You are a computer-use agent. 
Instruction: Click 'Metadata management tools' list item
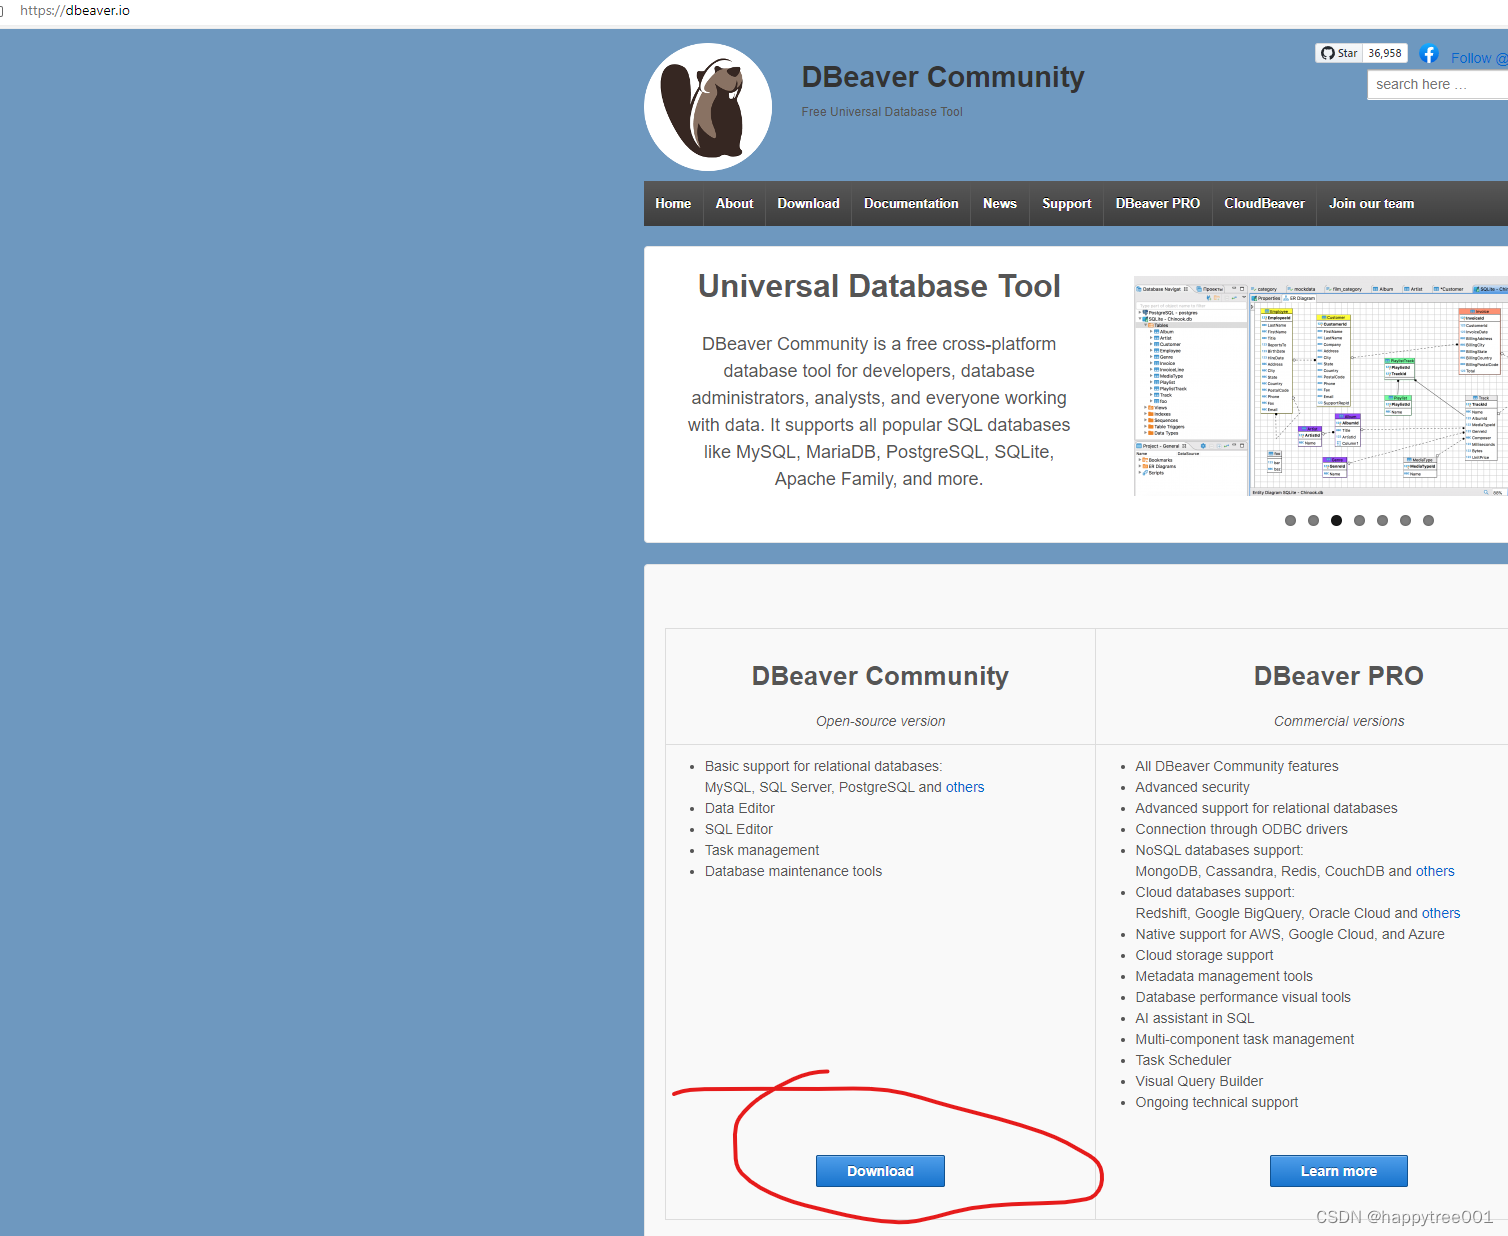click(1224, 976)
